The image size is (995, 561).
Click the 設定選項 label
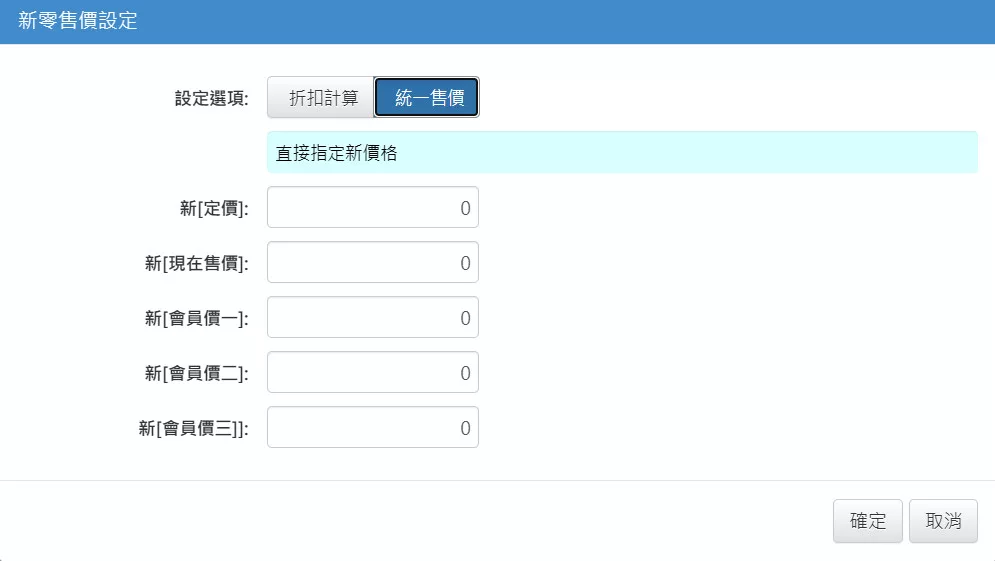(x=212, y=99)
